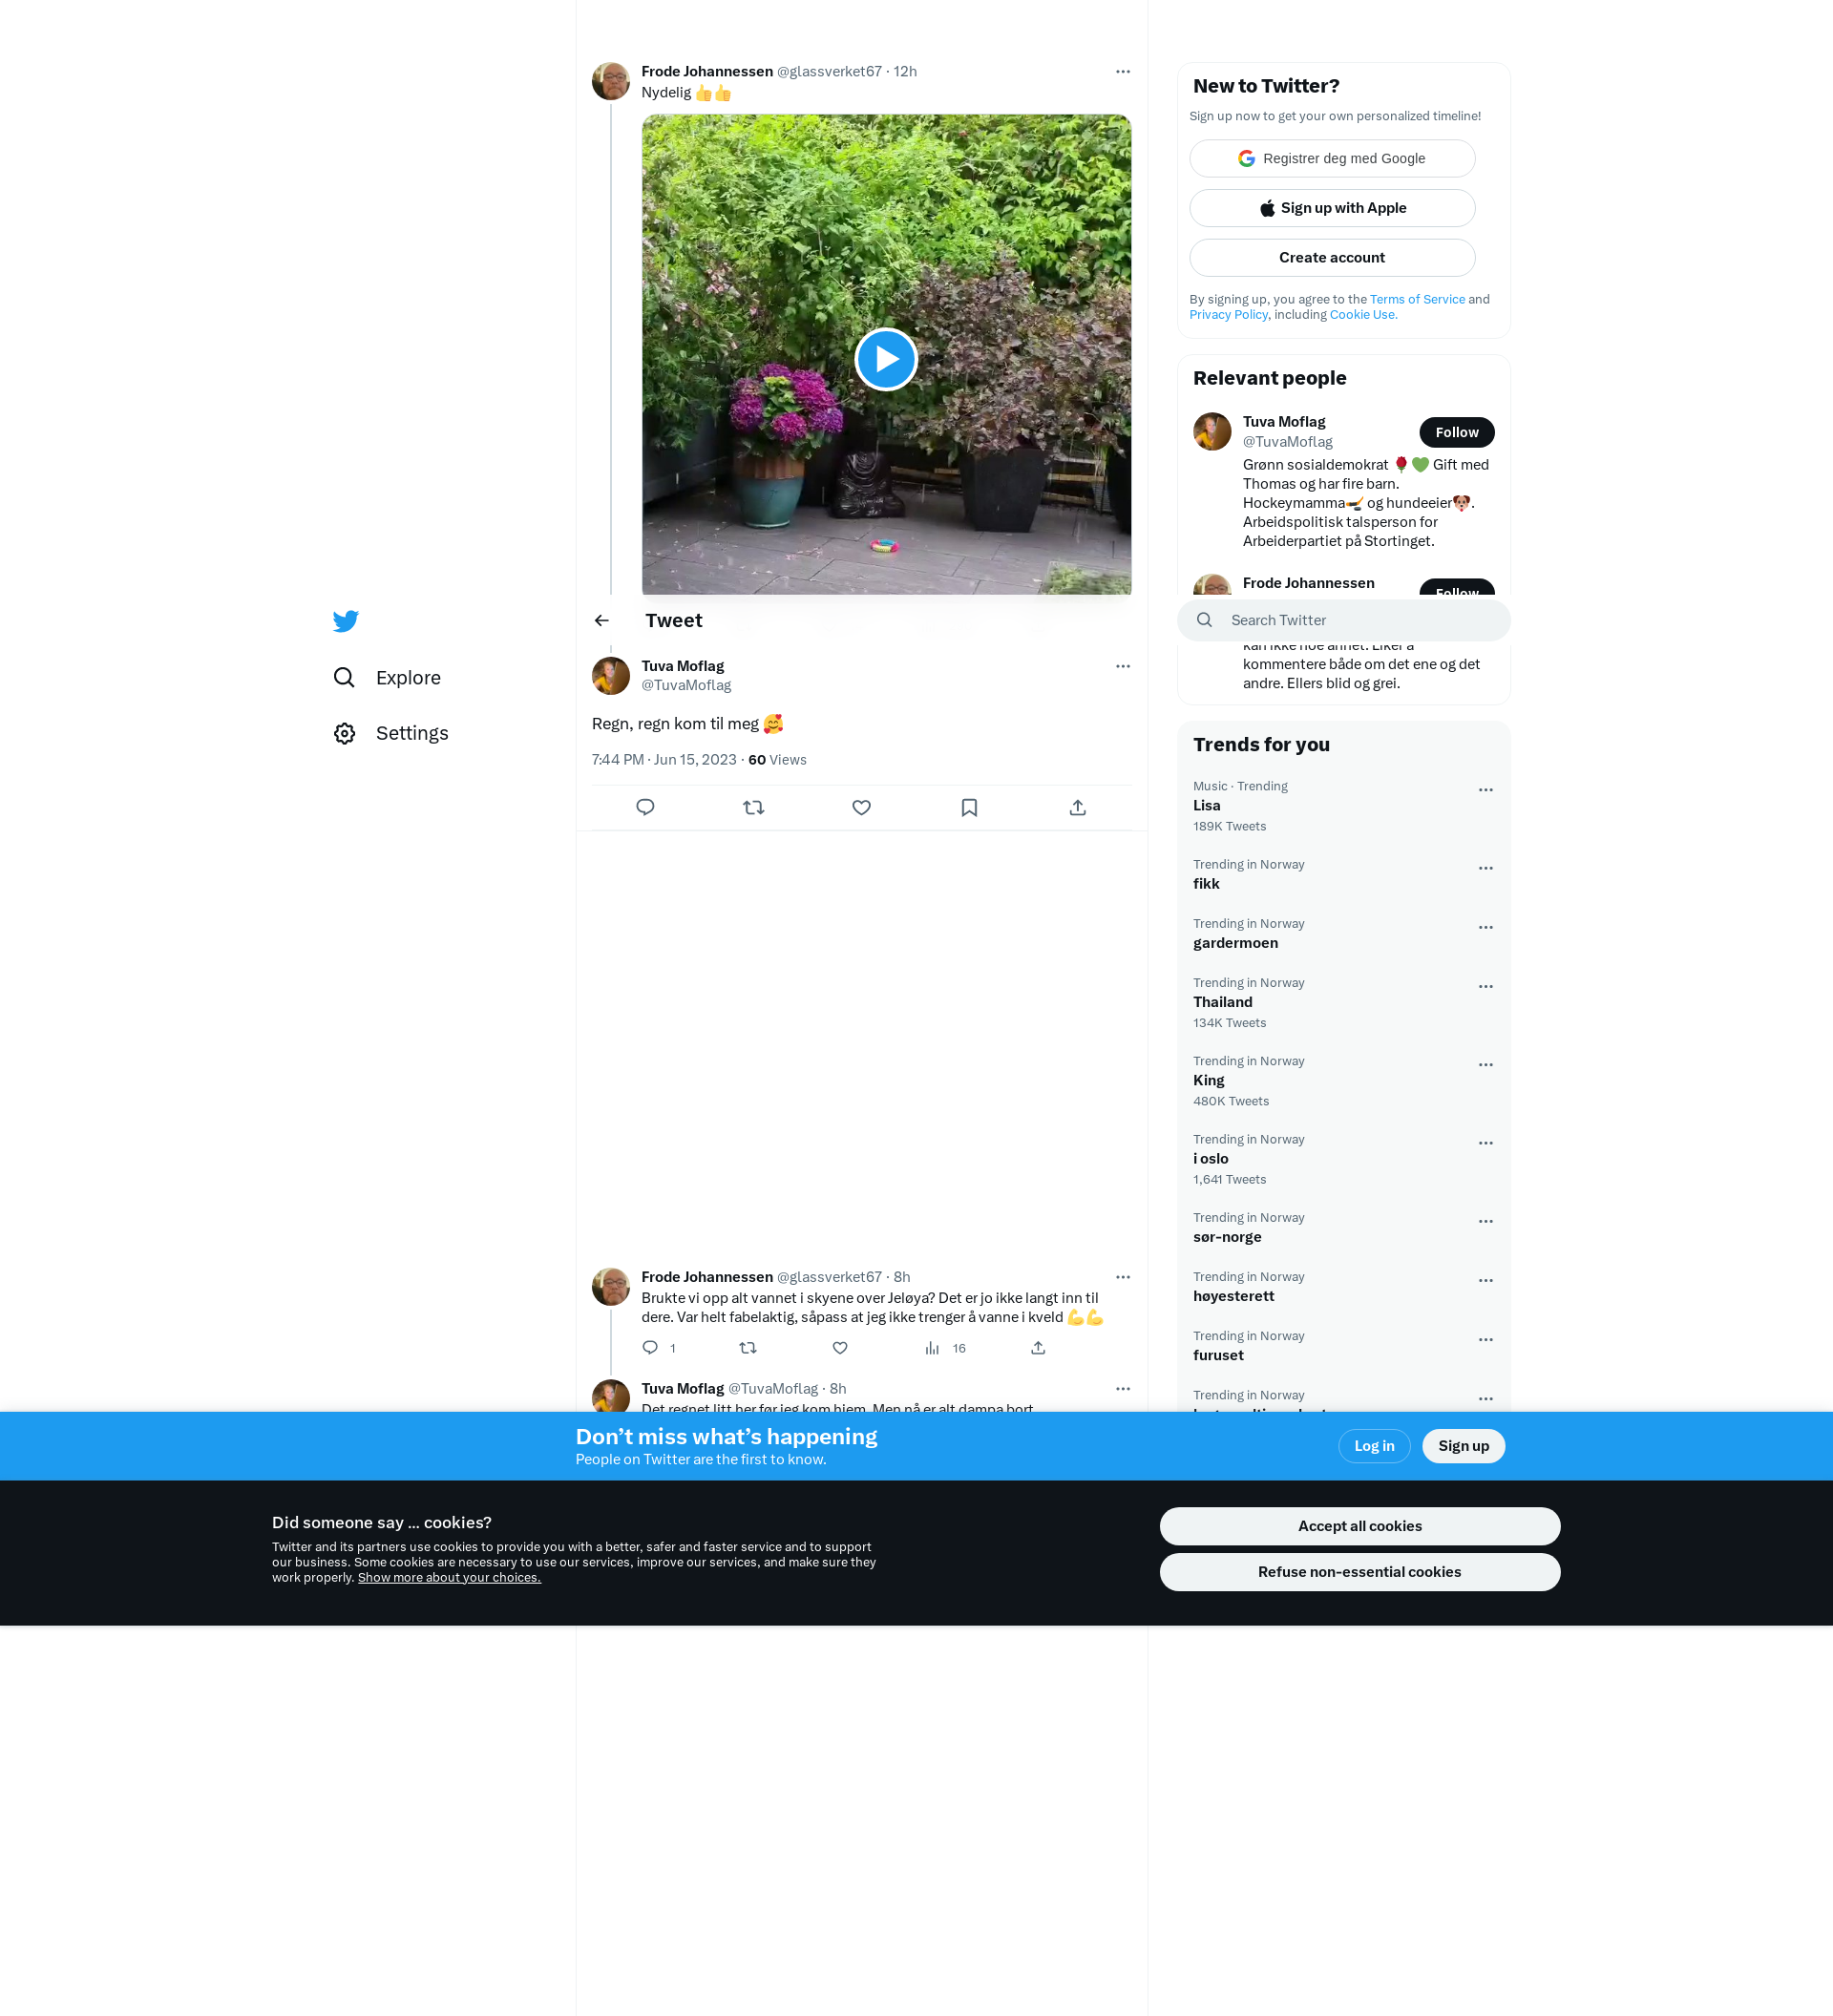Open more options for the furuset trend
The image size is (1833, 2016).
[1485, 1340]
